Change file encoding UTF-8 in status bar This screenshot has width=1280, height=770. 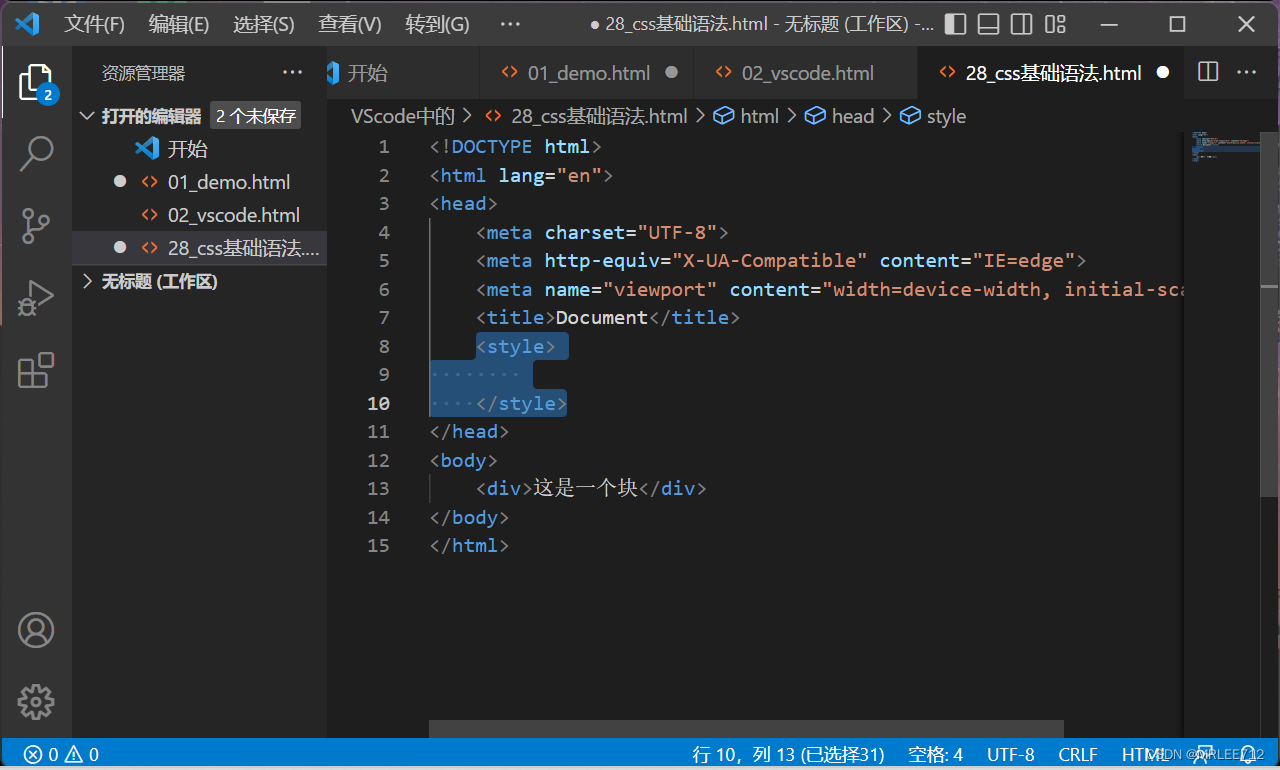(1011, 755)
